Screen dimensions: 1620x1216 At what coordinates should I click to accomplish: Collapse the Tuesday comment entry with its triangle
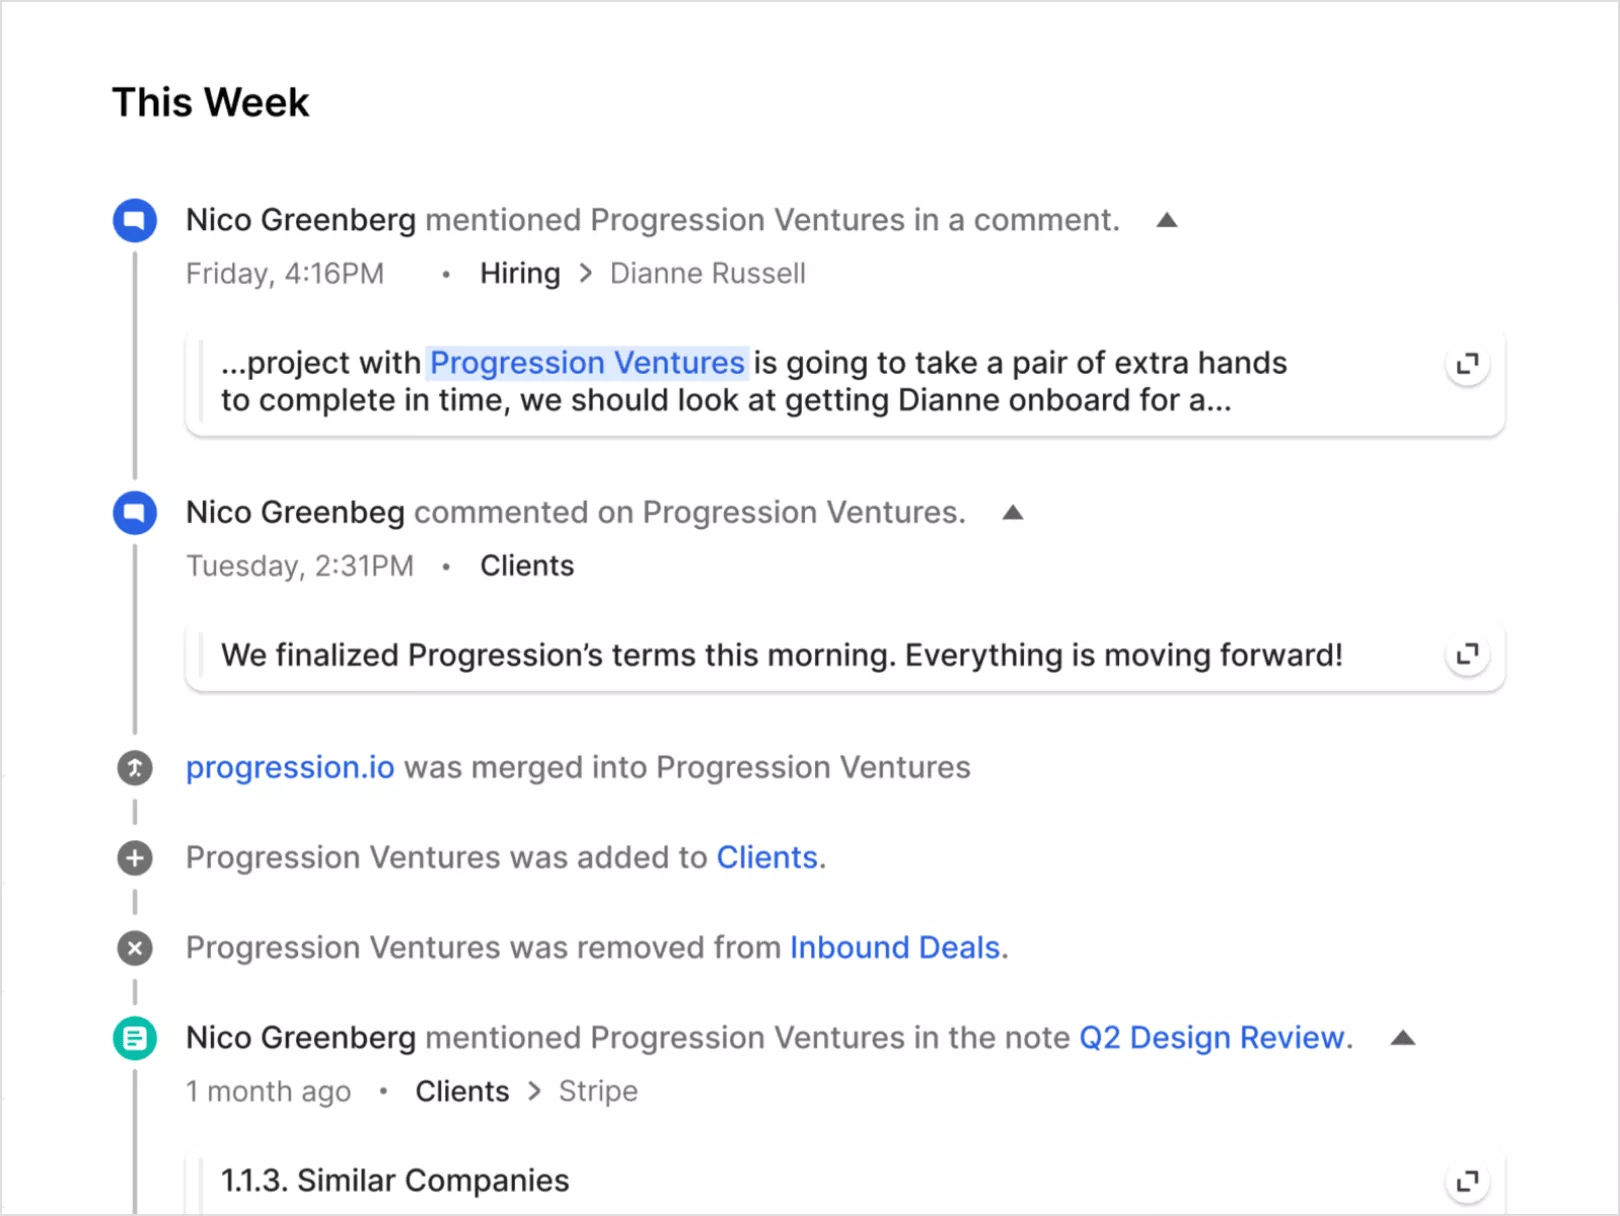click(x=1012, y=513)
